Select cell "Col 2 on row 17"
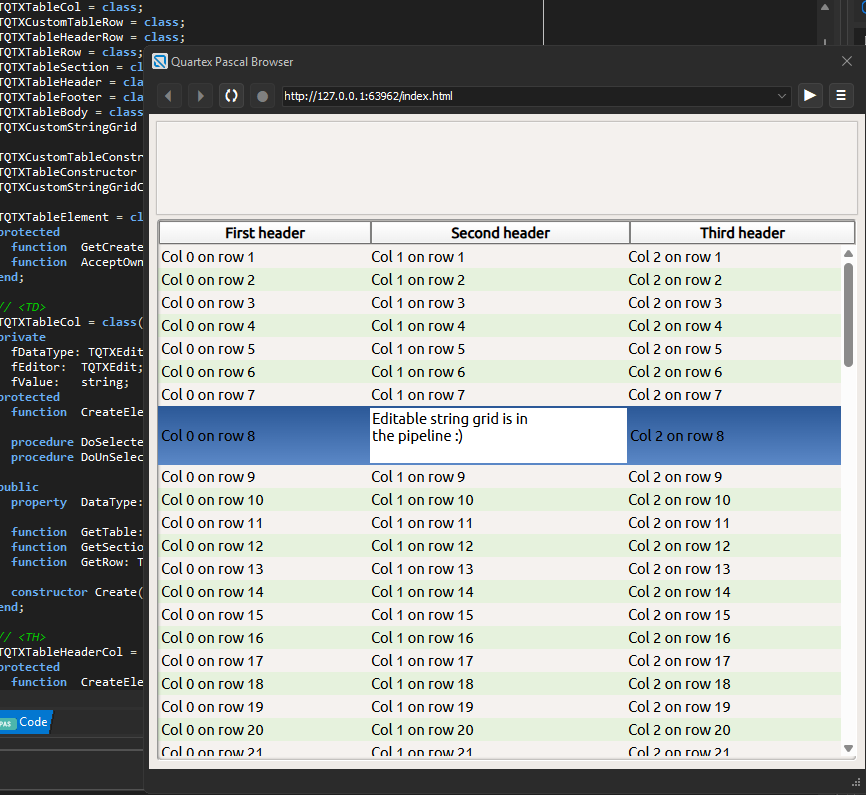Image resolution: width=866 pixels, height=795 pixels. point(679,661)
